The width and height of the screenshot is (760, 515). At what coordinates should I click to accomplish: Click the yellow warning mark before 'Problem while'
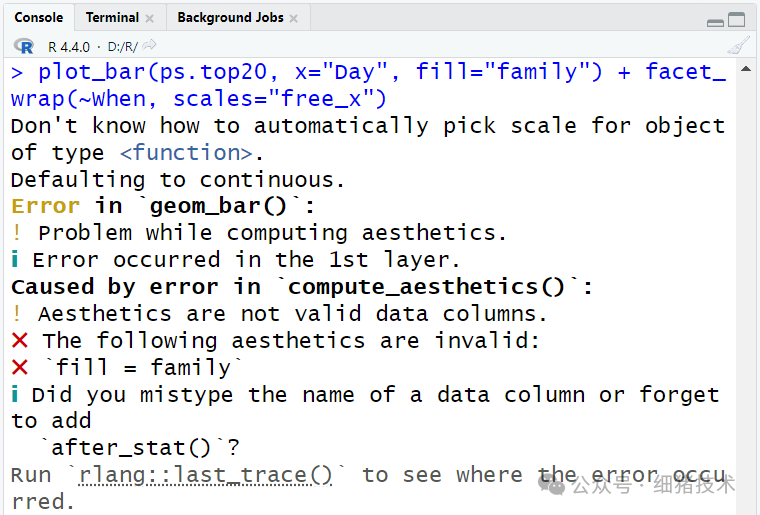click(x=17, y=233)
